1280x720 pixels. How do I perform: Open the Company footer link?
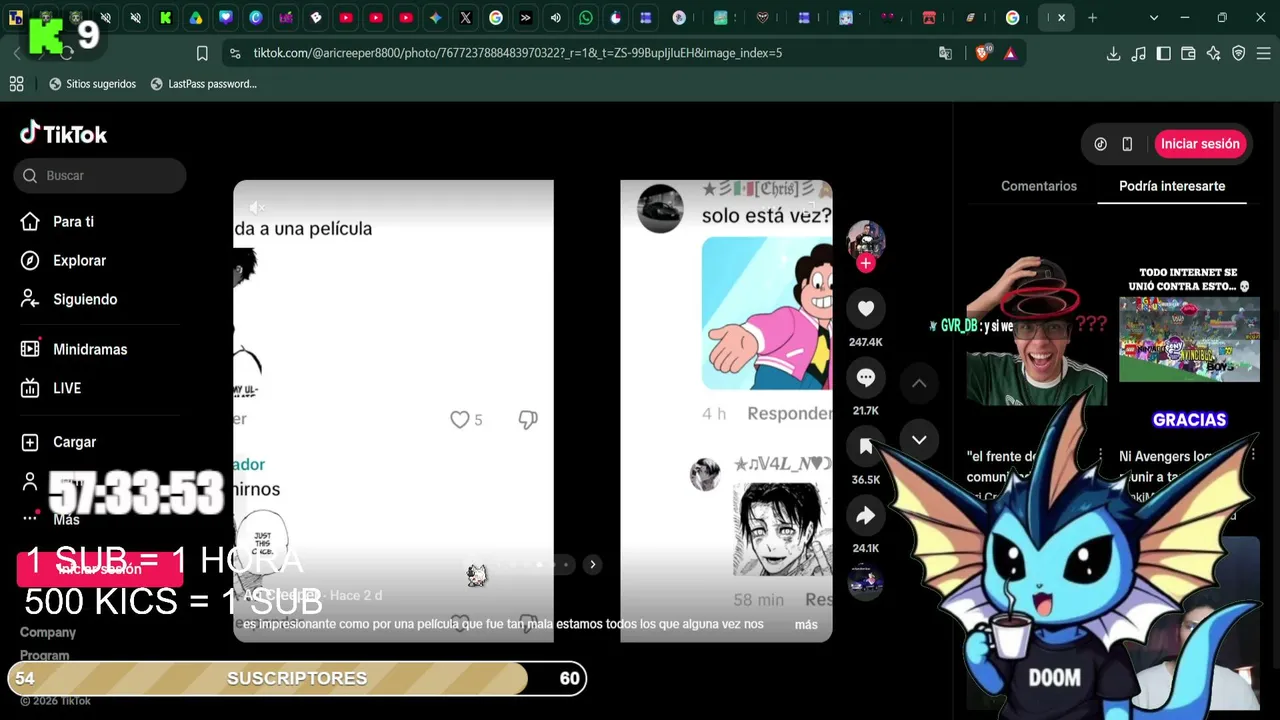(48, 632)
